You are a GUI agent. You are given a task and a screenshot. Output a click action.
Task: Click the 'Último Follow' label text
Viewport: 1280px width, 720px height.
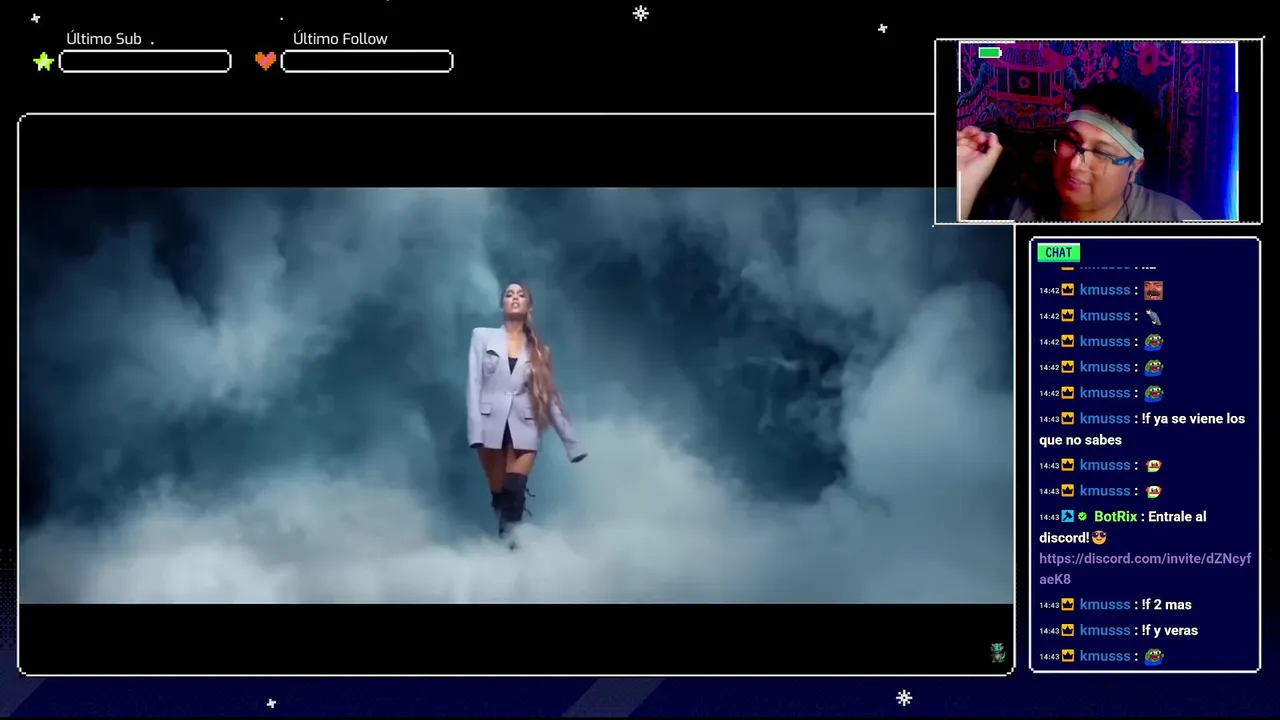tap(340, 39)
